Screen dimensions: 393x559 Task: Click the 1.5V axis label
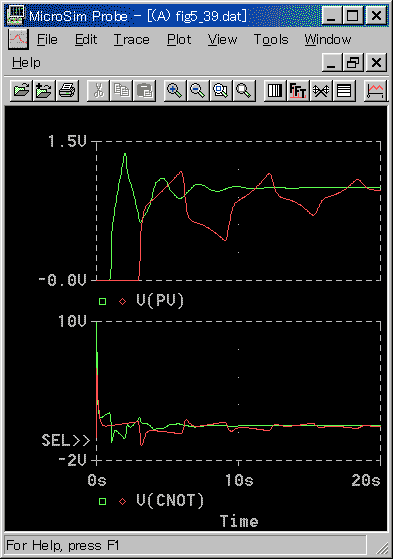click(67, 141)
